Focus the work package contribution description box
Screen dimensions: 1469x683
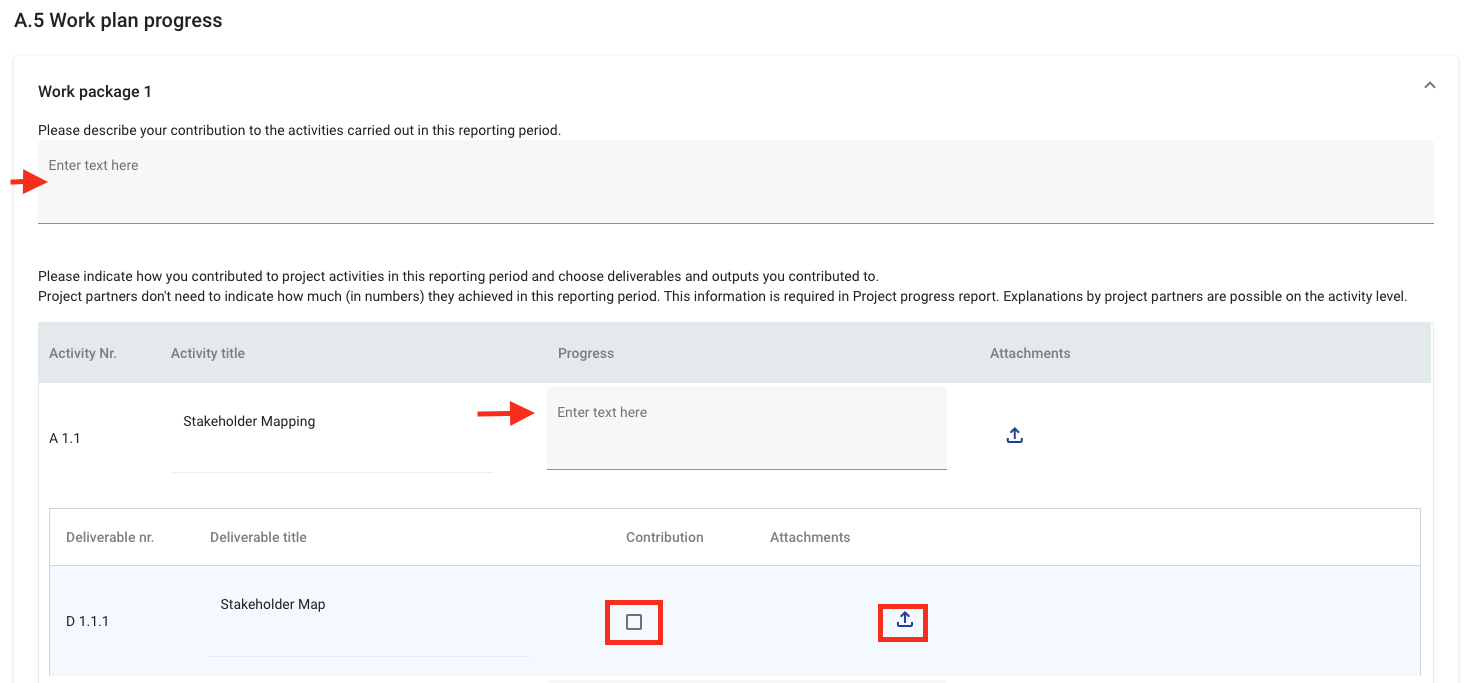[735, 182]
